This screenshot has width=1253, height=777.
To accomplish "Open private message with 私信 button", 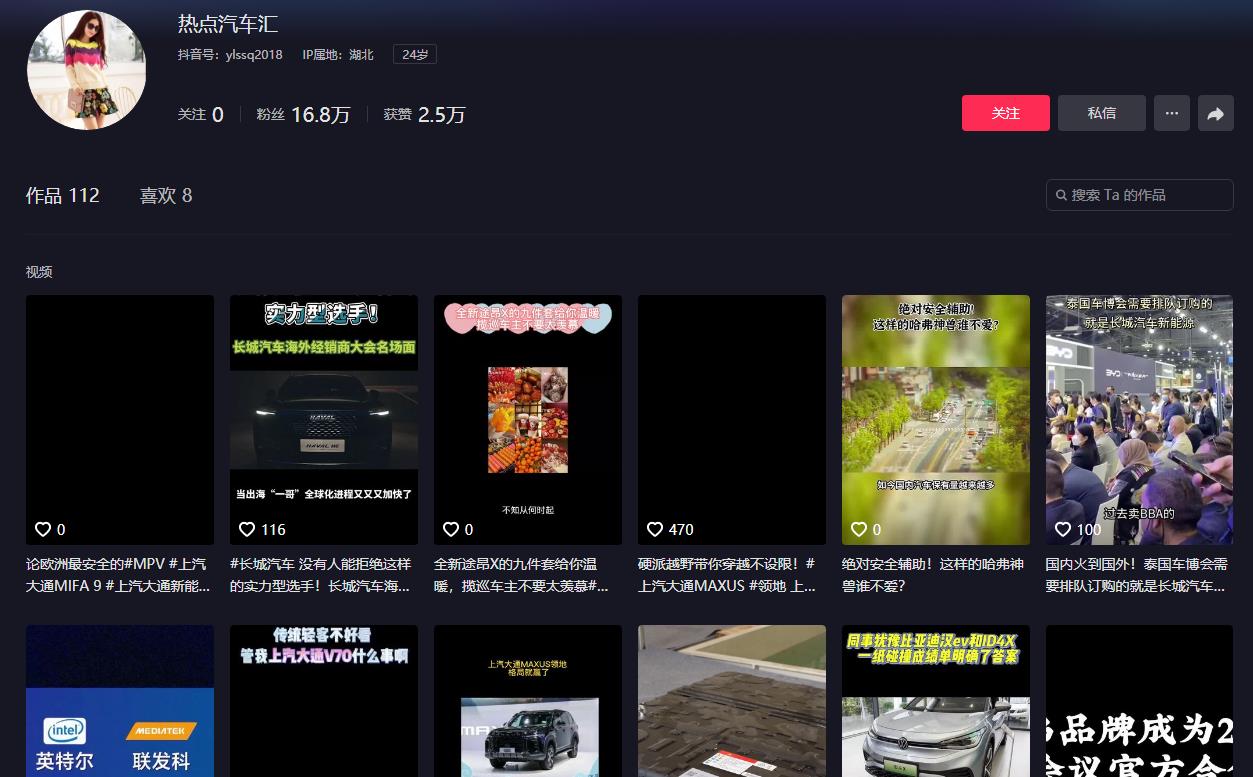I will click(x=1101, y=113).
